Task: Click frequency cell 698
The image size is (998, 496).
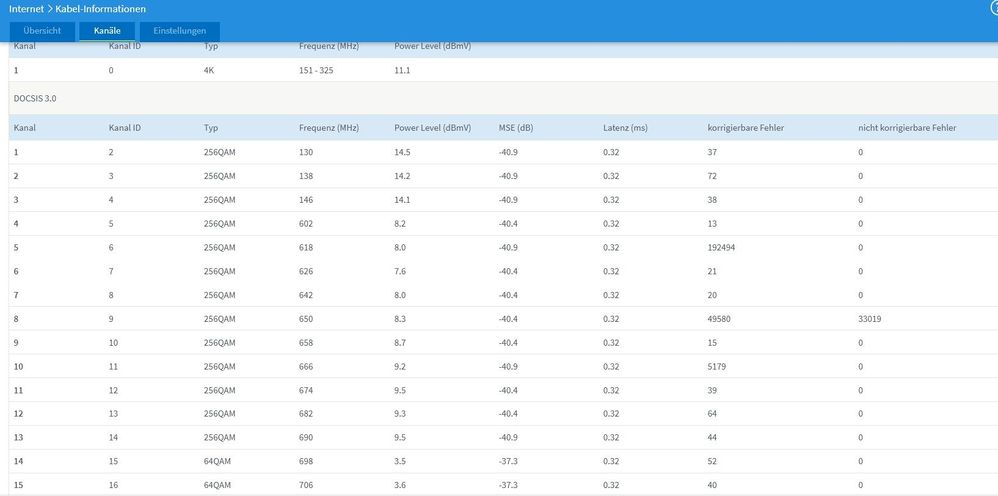Action: [306, 461]
